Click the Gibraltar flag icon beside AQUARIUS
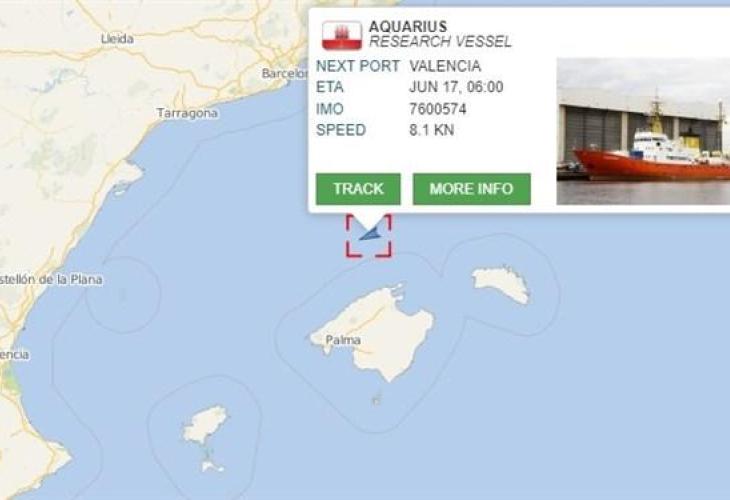Screen dimensions: 730x500 342,35
